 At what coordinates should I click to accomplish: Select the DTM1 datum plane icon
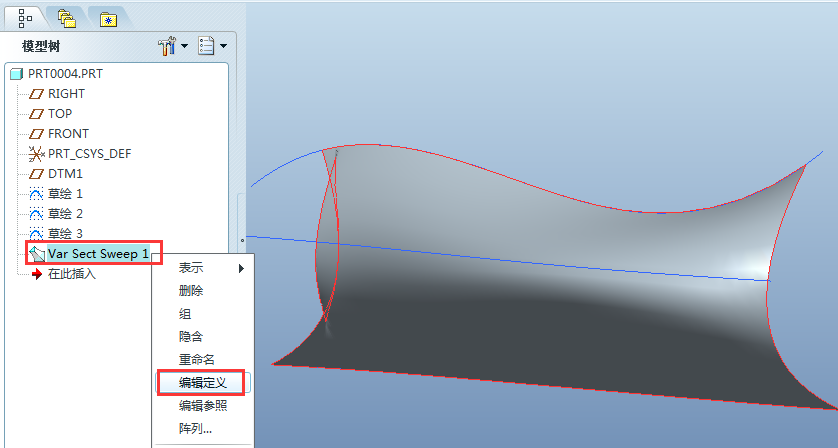(37, 174)
